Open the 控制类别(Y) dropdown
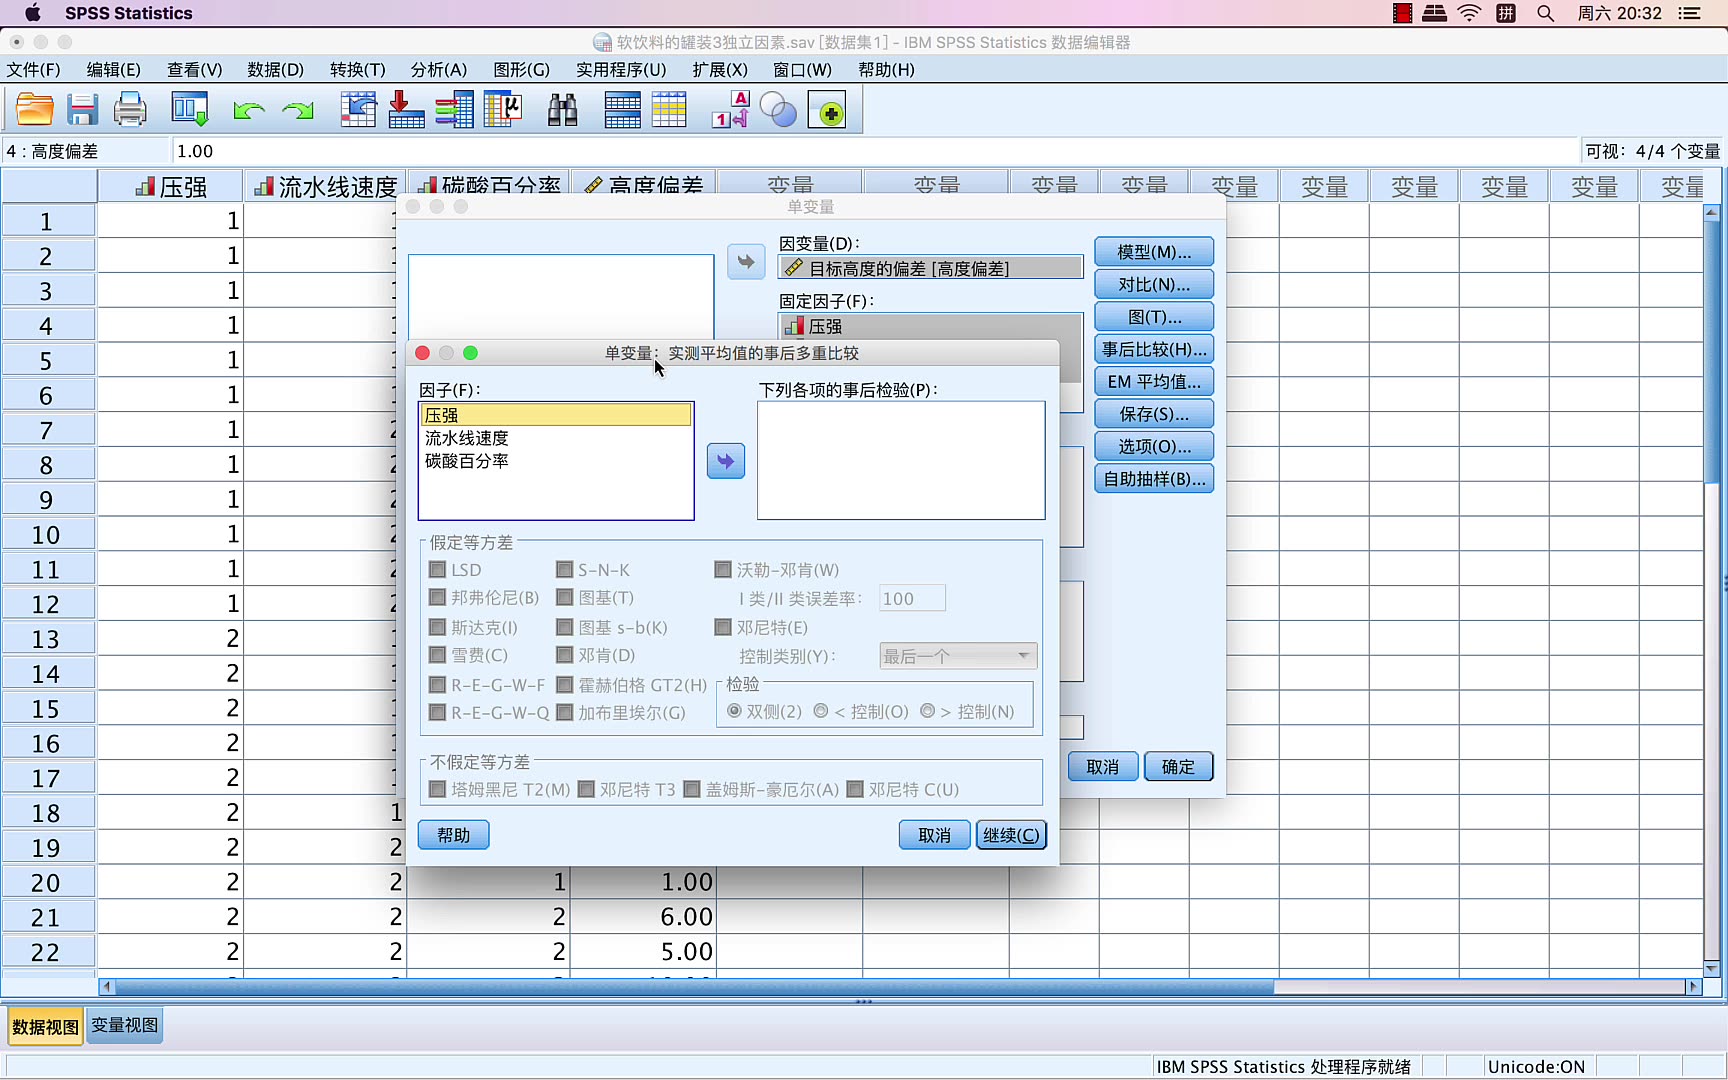Screen dimensions: 1728x1080 (957, 655)
